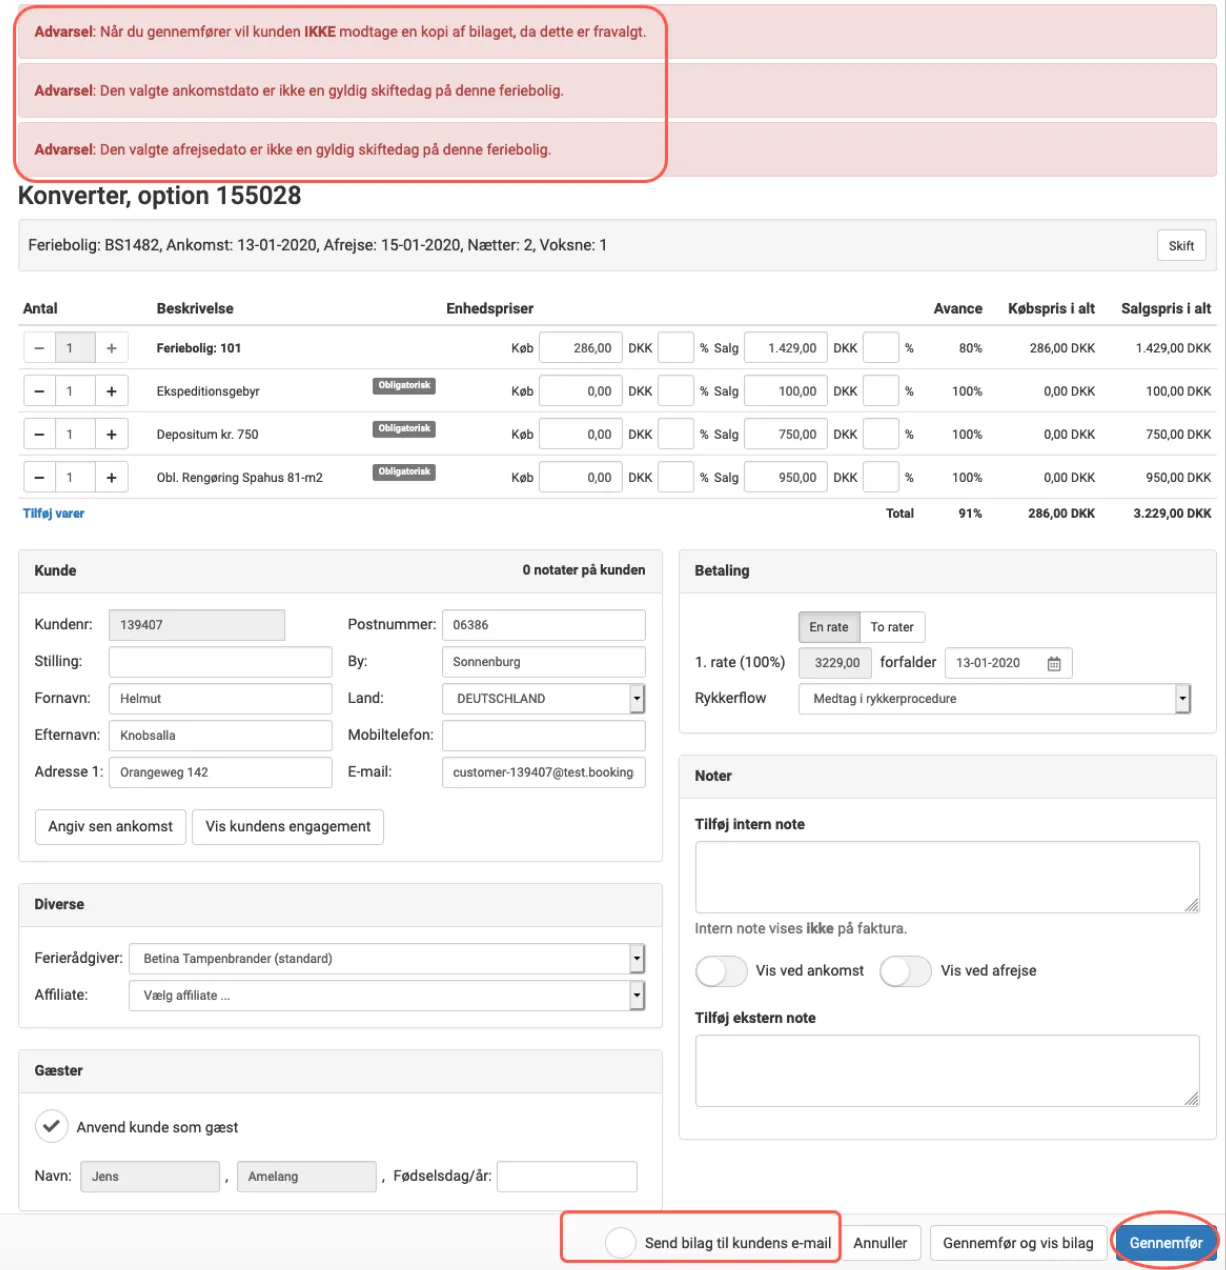
Task: Open the Ferierådgiver dropdown
Action: tap(636, 959)
